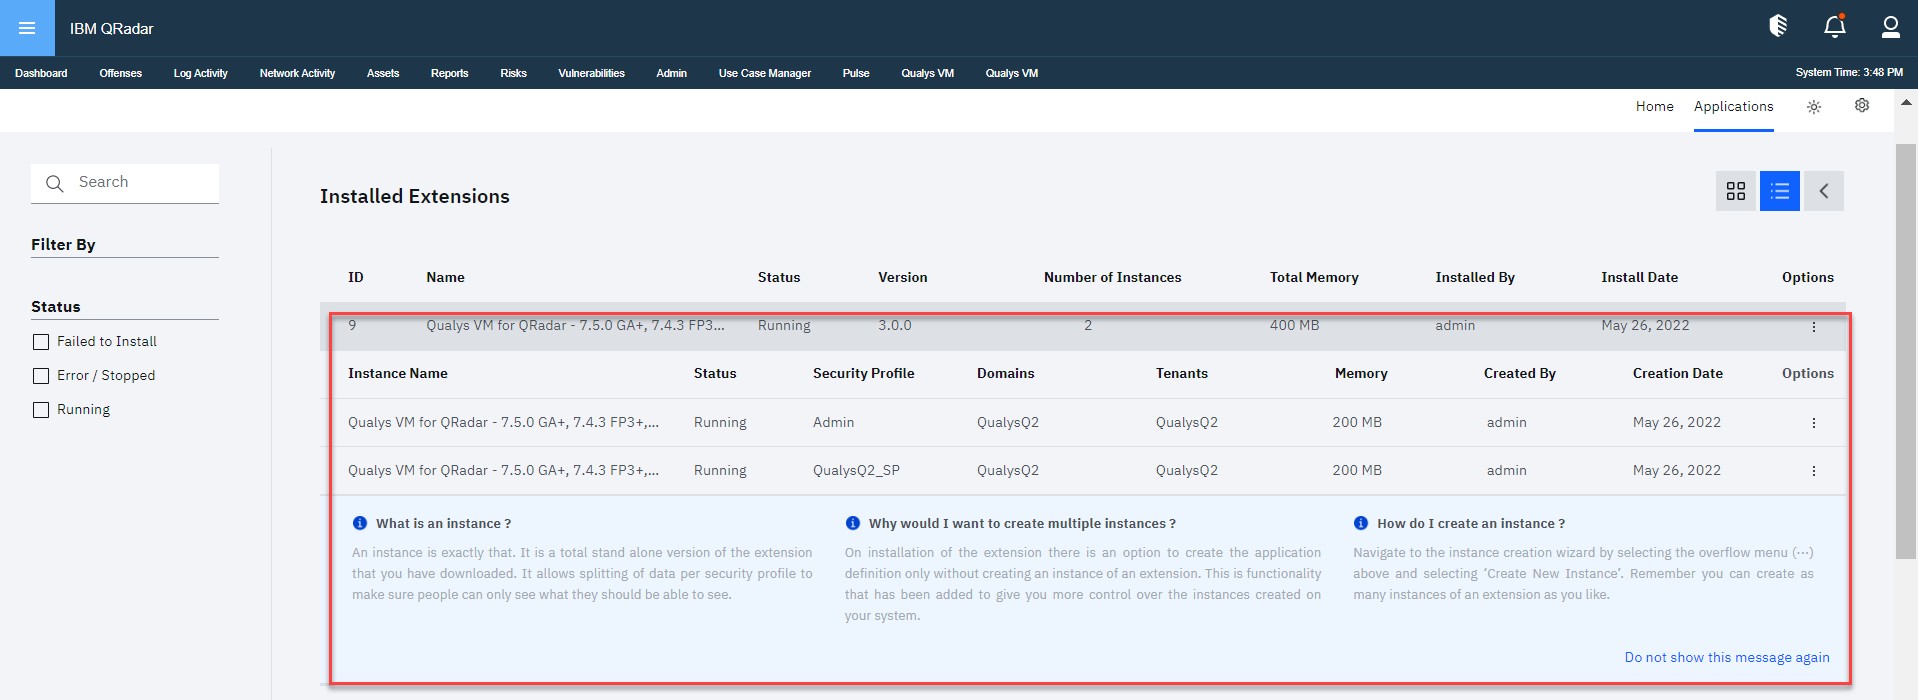Collapse panel with the back chevron button
This screenshot has height=700, width=1918.
[1823, 191]
